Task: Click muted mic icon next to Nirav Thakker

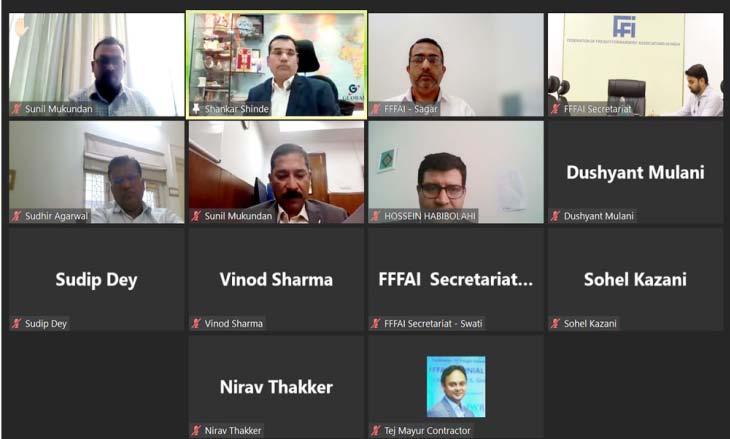Action: [196, 431]
